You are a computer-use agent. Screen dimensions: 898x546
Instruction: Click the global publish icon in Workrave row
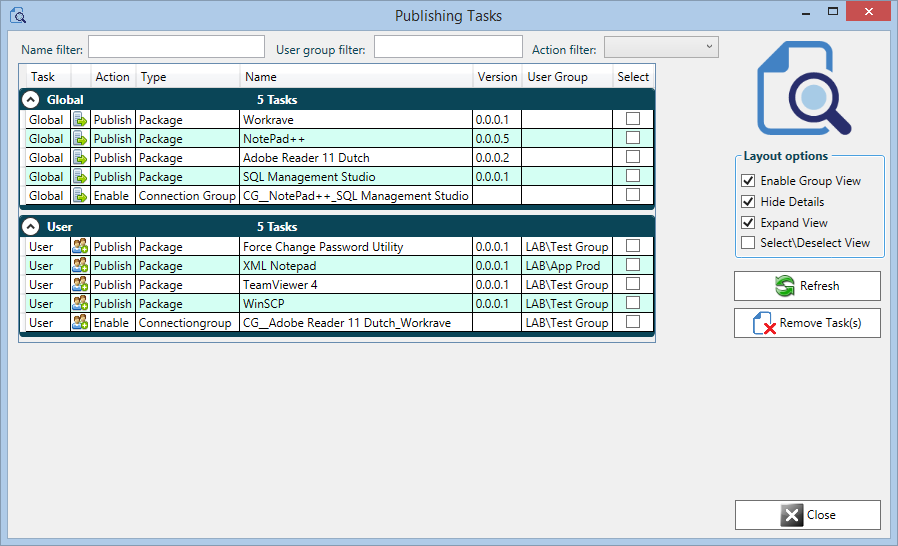[80, 120]
